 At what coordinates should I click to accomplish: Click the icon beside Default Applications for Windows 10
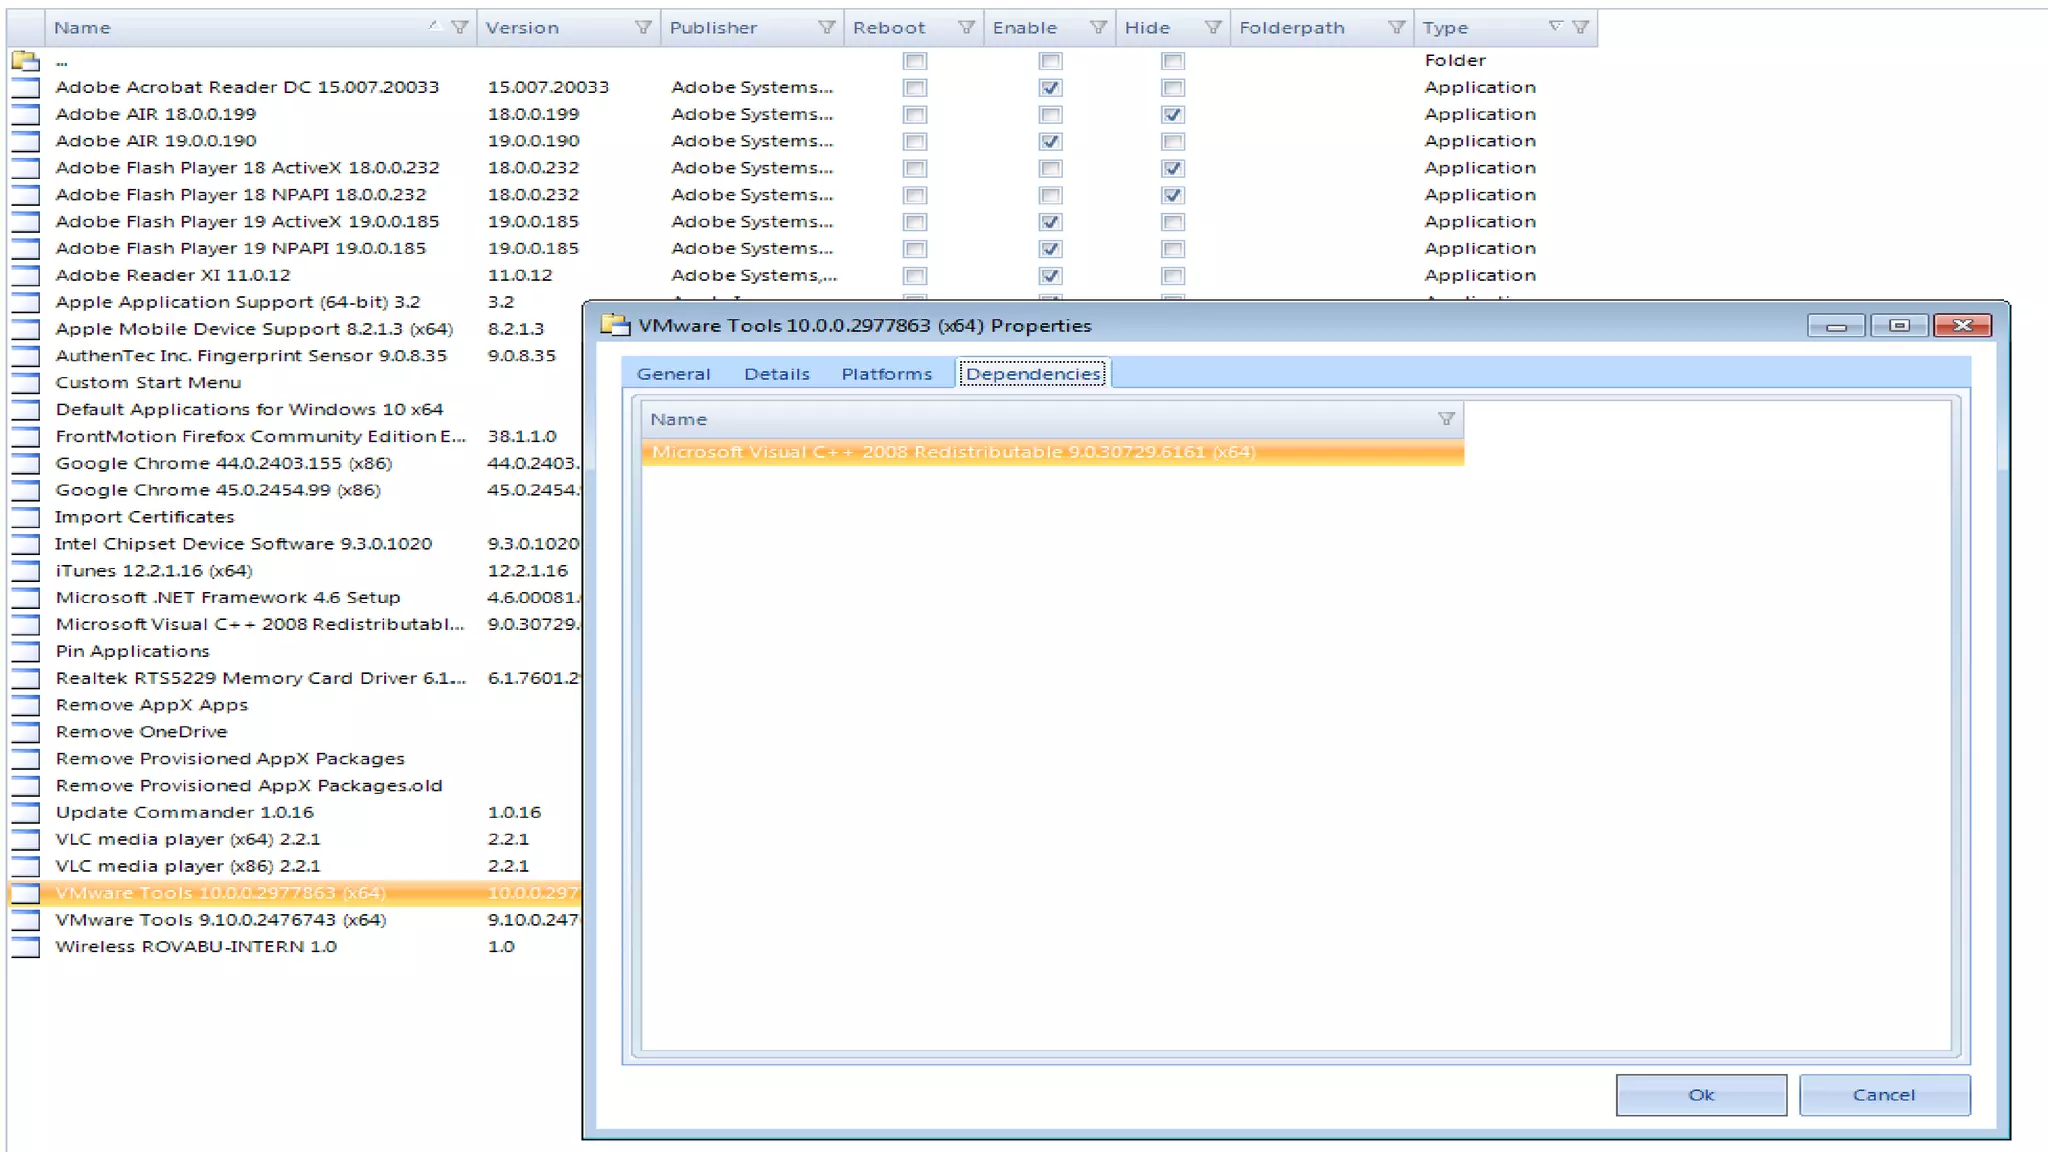(26, 410)
